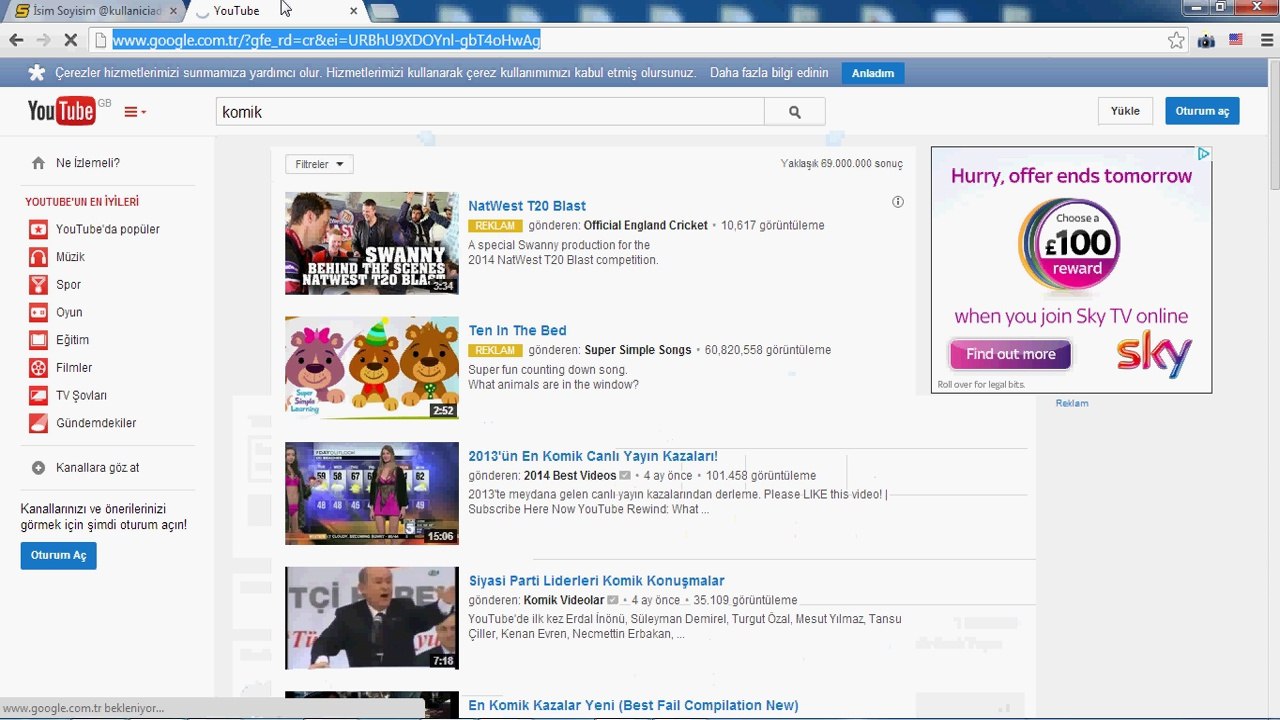The height and width of the screenshot is (720, 1280).
Task: Stop loading the page with the X button
Action: coord(70,40)
